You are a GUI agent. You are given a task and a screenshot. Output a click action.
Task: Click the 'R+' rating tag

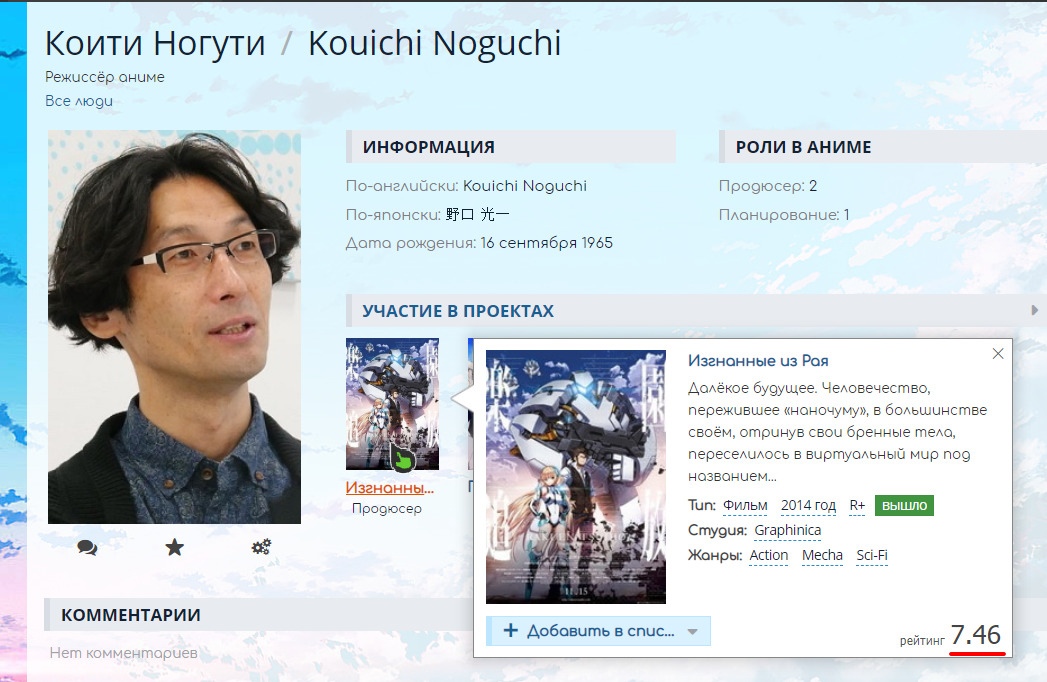(x=857, y=505)
